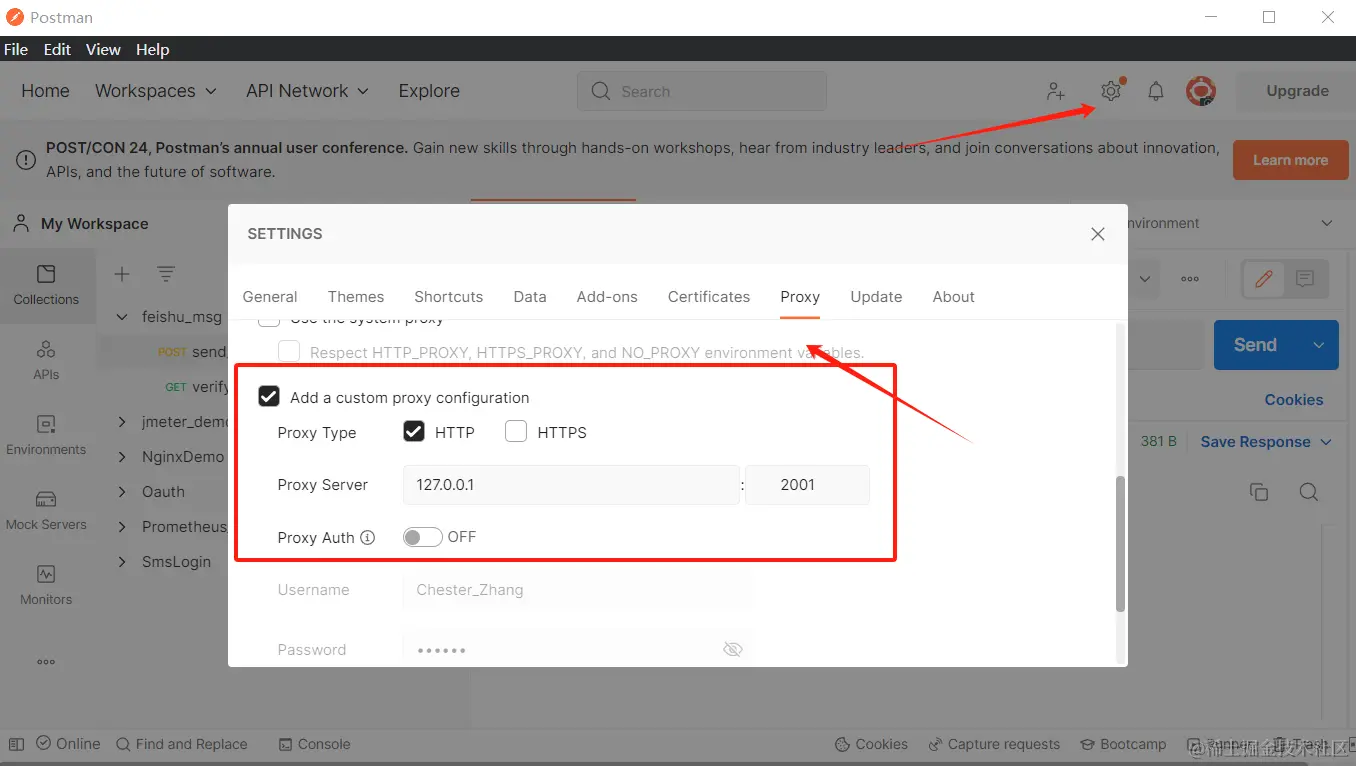Open the Save Response dropdown
The image size is (1356, 766).
(x=1266, y=442)
